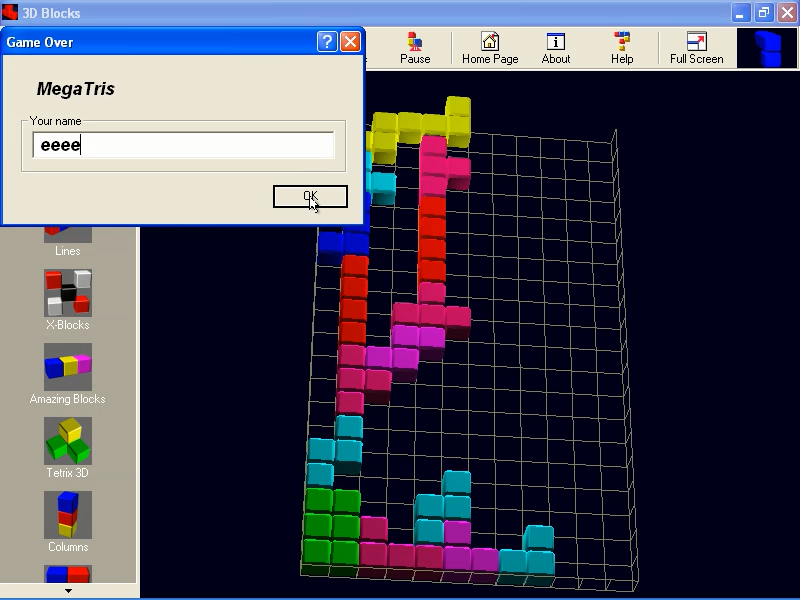
Task: Close the Game Over dialog
Action: pyautogui.click(x=351, y=41)
